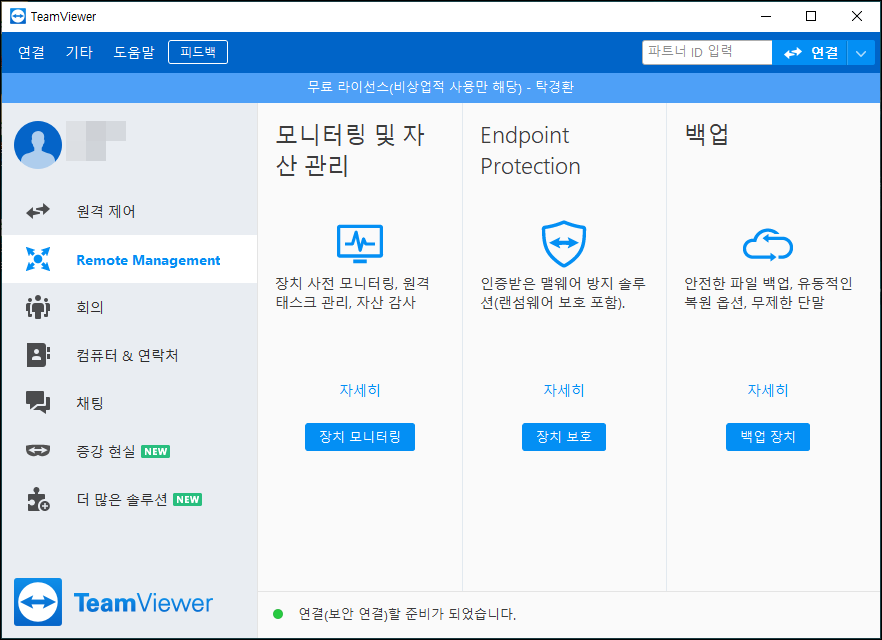Click the 더 많은 솔루션 puzzle icon
This screenshot has width=882, height=640.
pyautogui.click(x=38, y=499)
